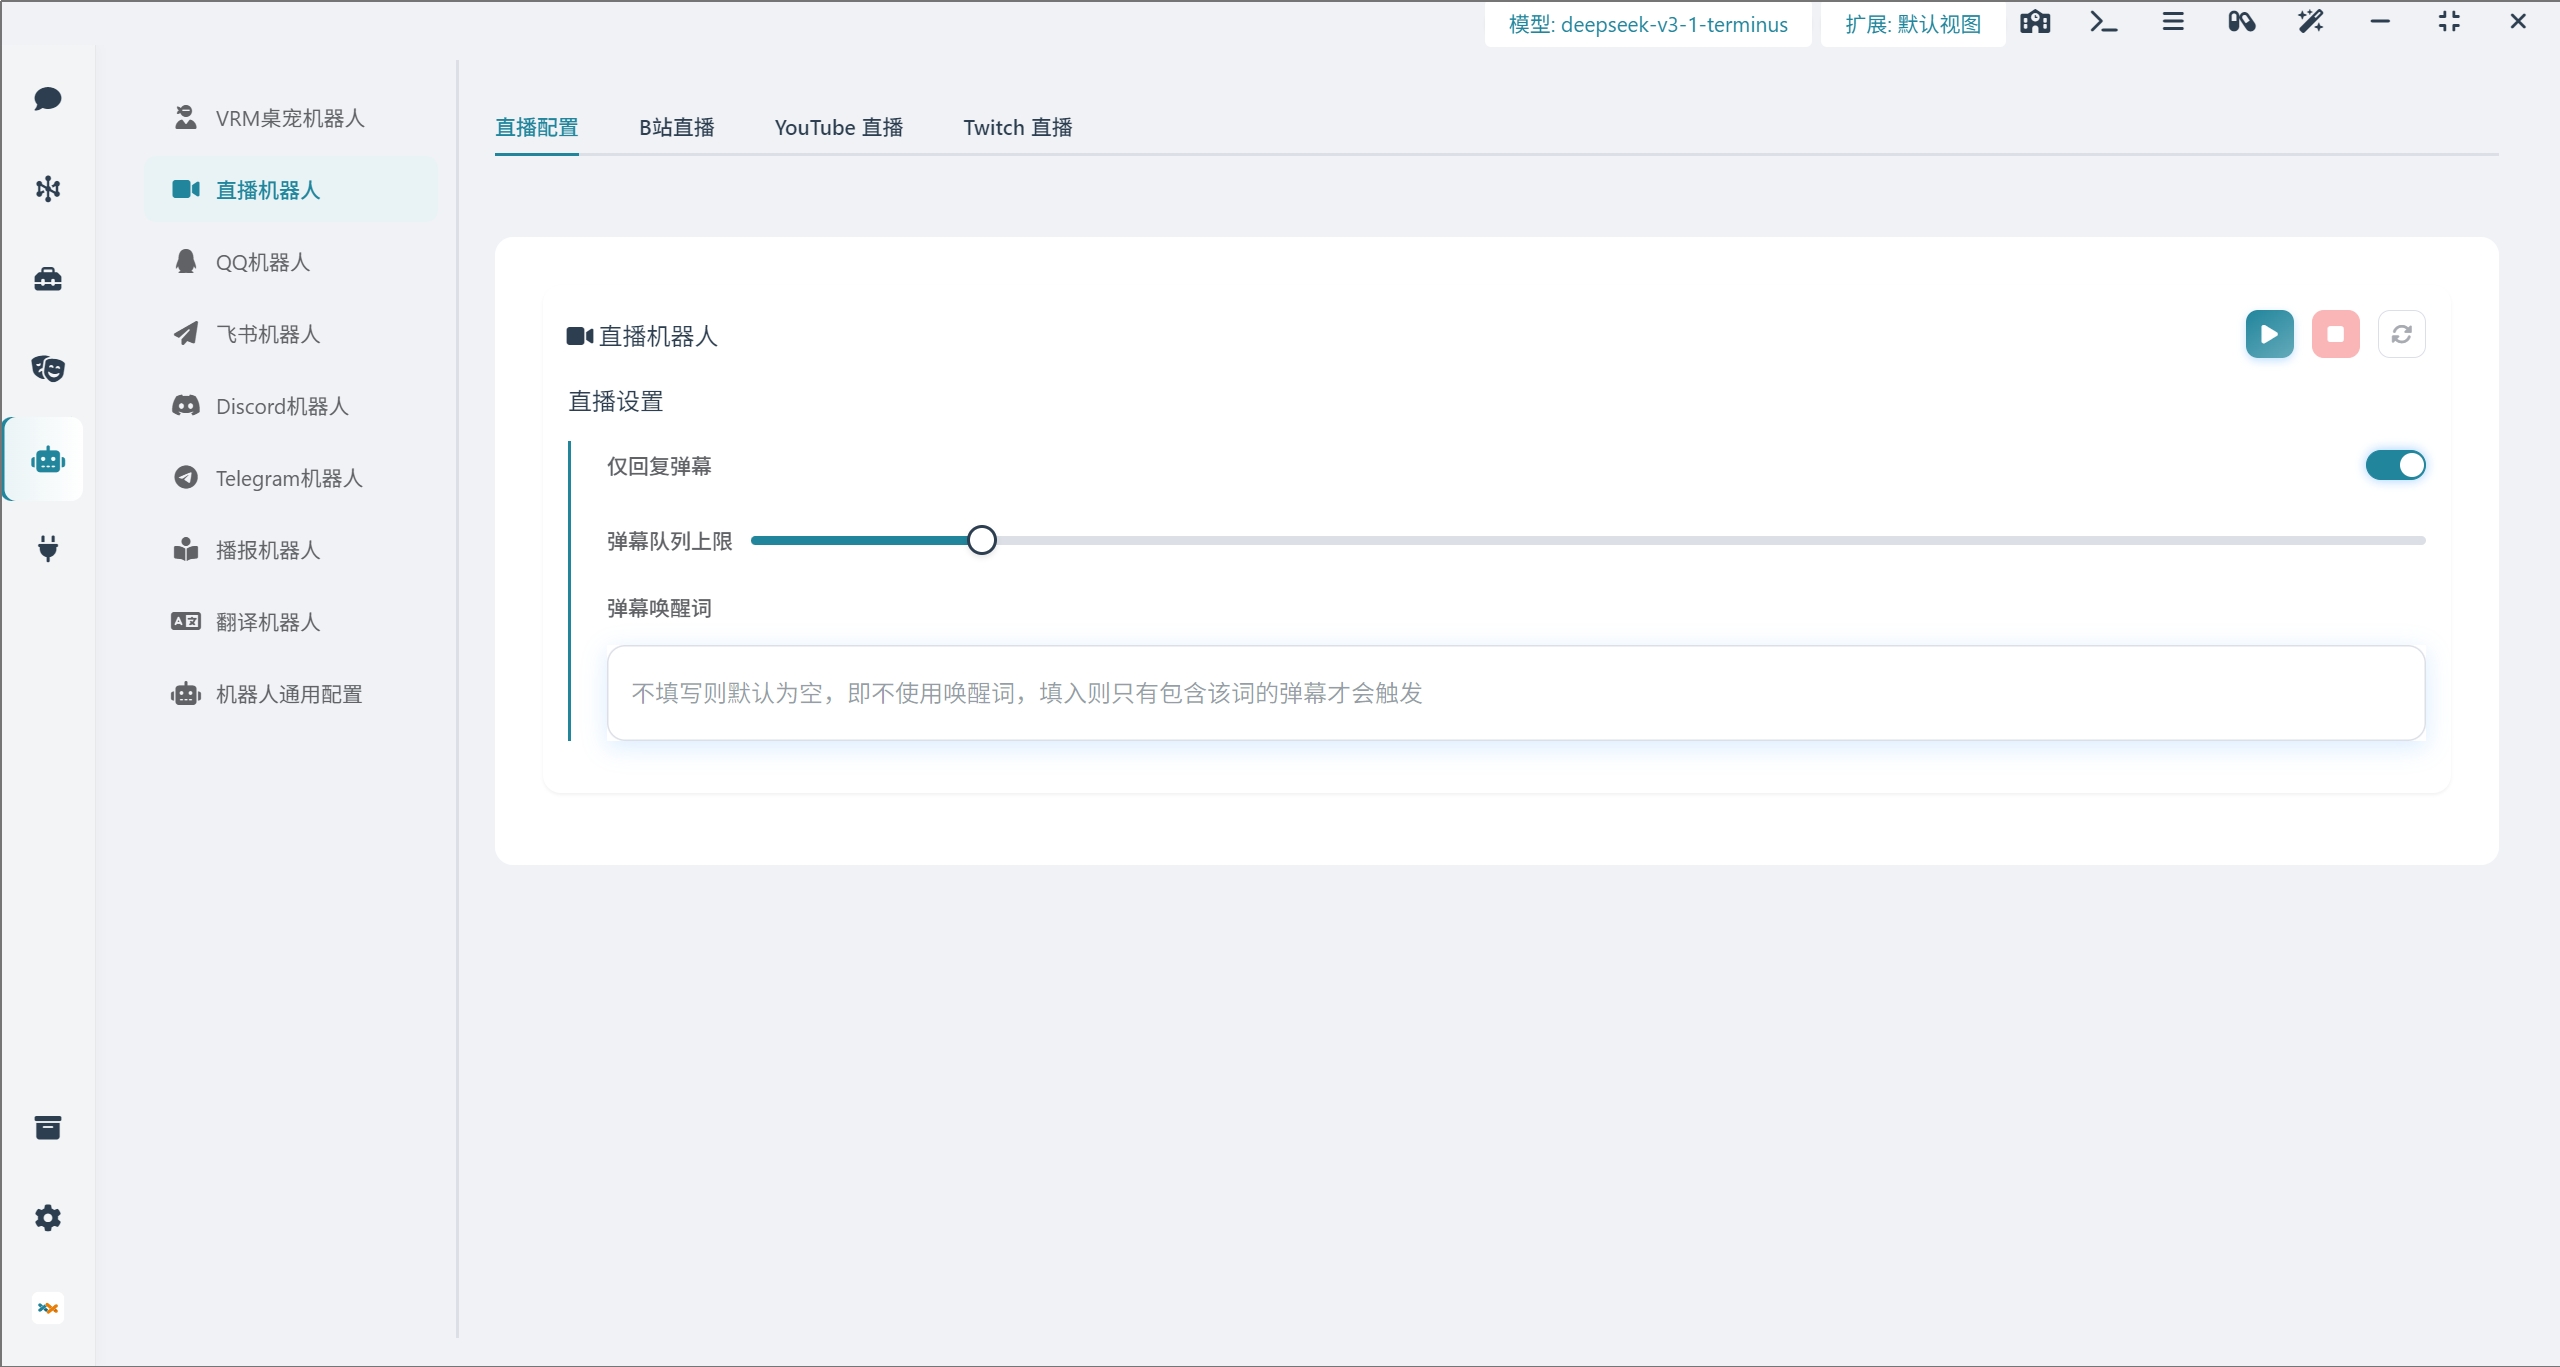This screenshot has height=1367, width=2560.
Task: Open 机器人通用配置 in the bot list
Action: 288,694
